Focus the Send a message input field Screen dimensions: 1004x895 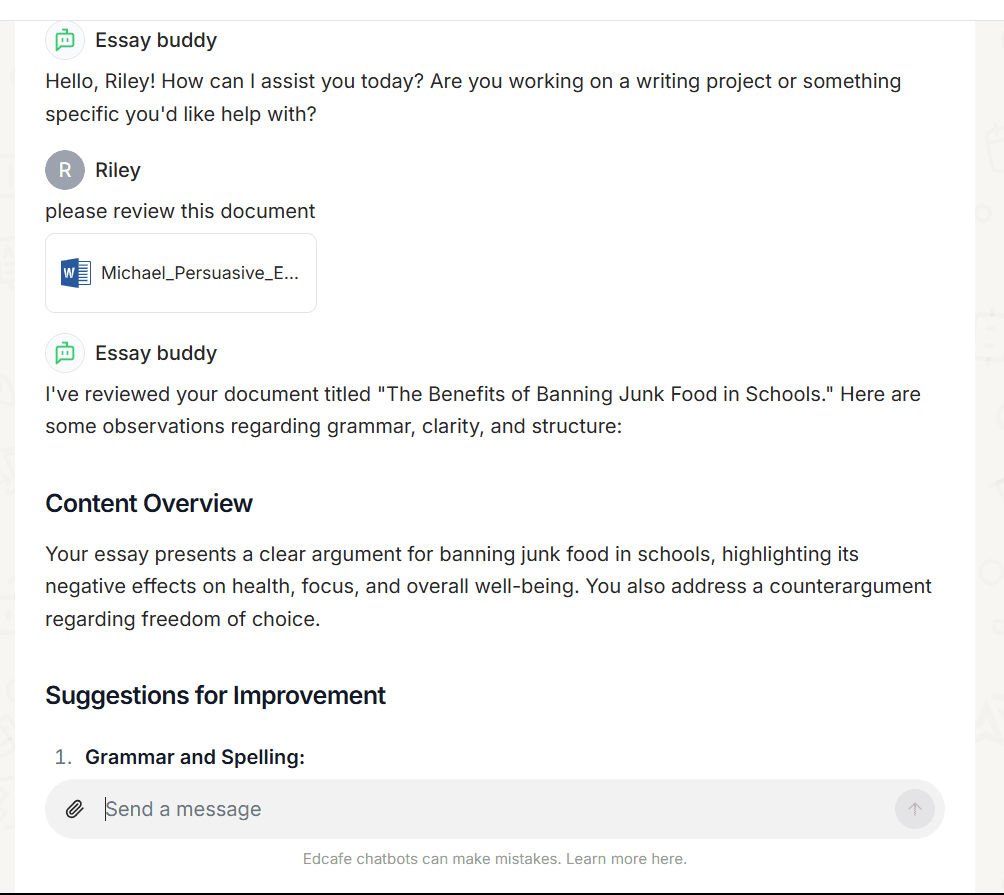[494, 809]
